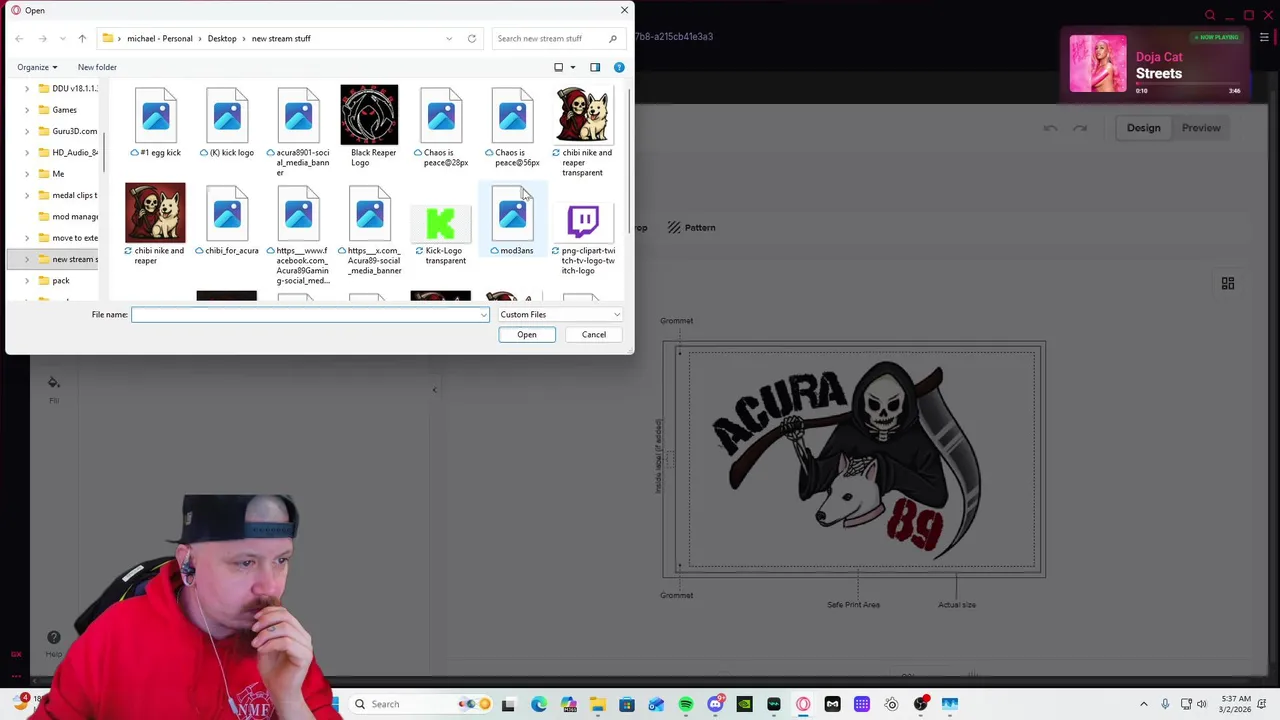This screenshot has height=720, width=1280.
Task: Click the Cancel button
Action: point(594,335)
